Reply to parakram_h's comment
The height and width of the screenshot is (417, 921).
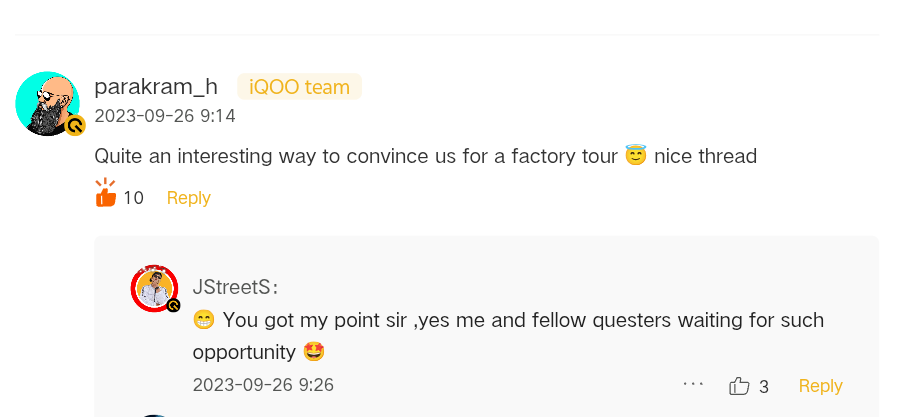(188, 198)
